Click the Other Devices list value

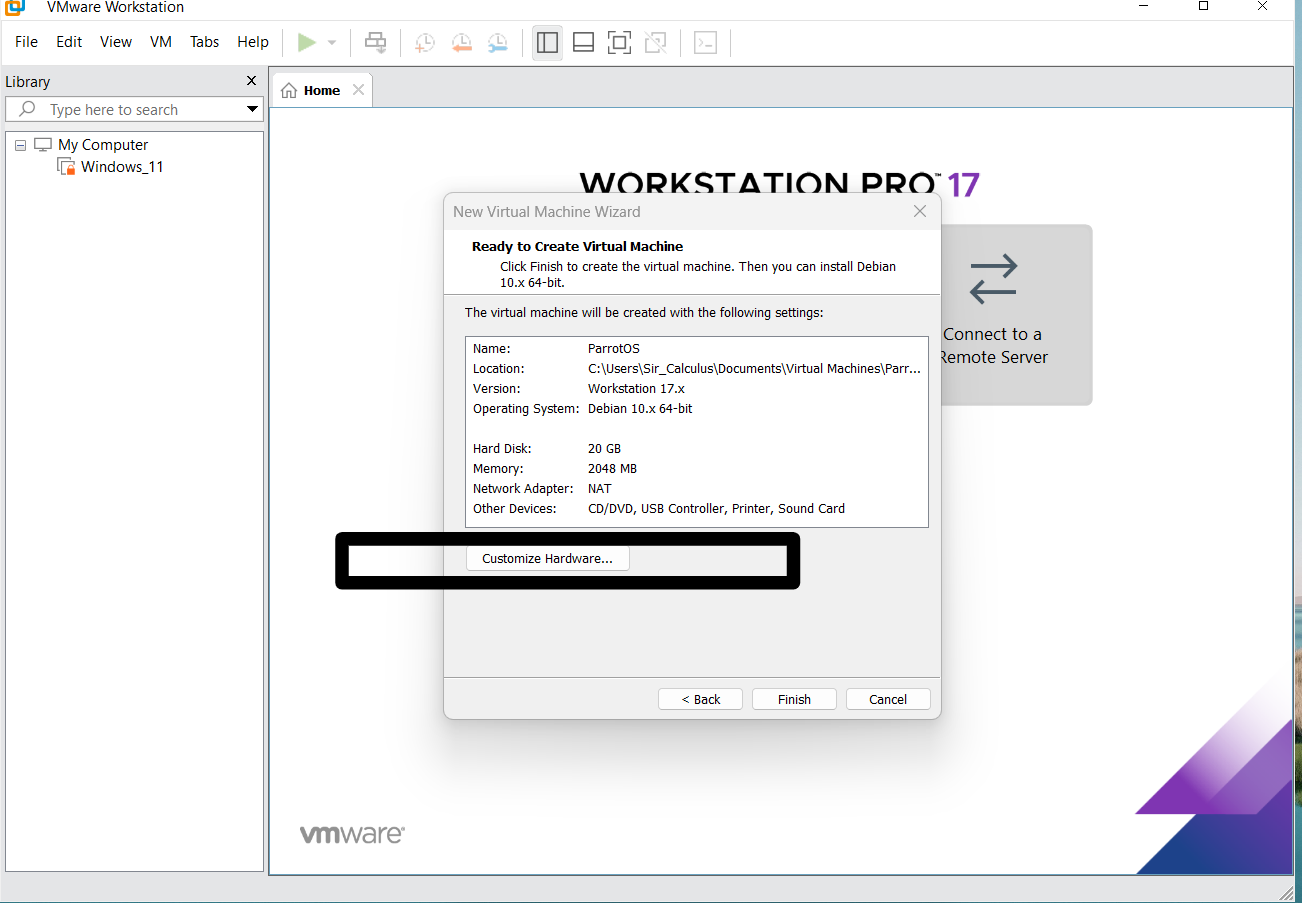(x=716, y=508)
